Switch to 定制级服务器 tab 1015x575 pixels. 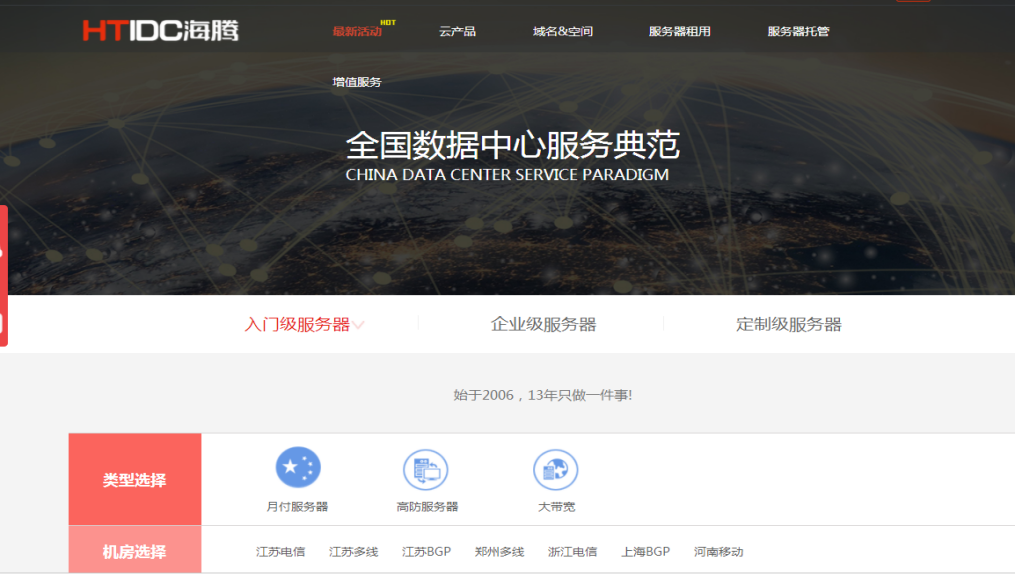click(789, 325)
